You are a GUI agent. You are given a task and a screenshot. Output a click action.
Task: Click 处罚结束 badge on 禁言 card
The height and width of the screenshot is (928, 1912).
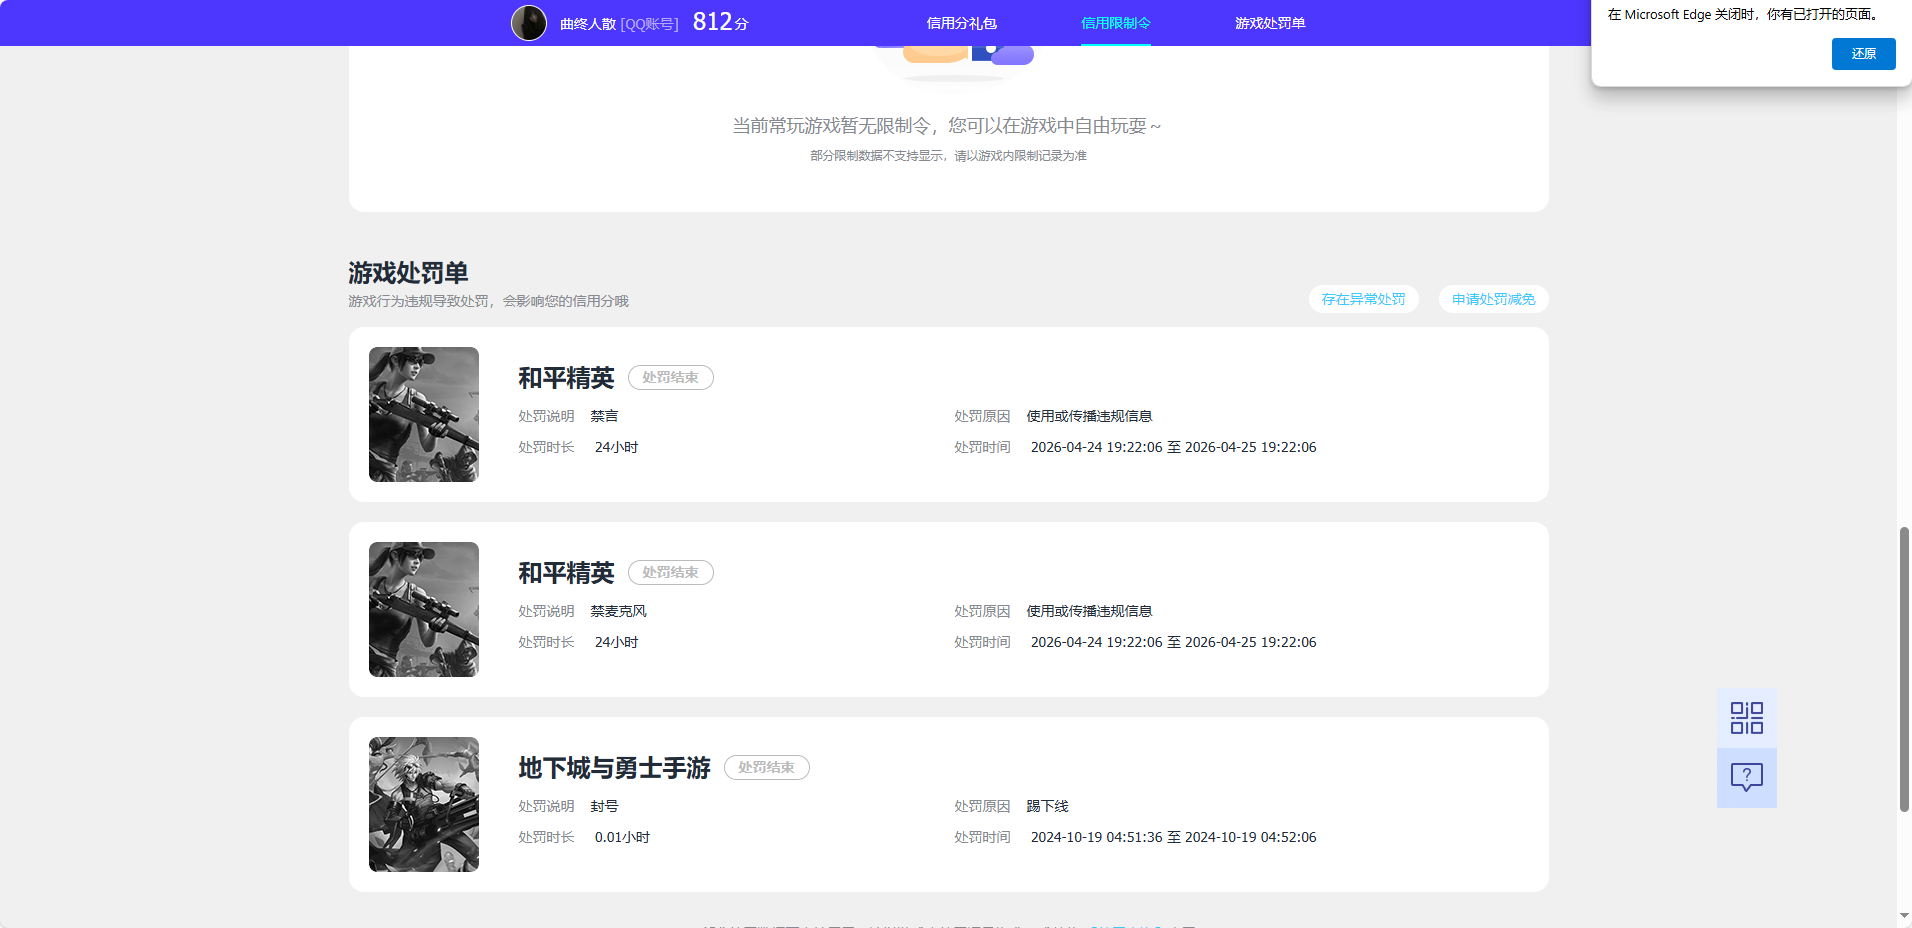tap(670, 377)
